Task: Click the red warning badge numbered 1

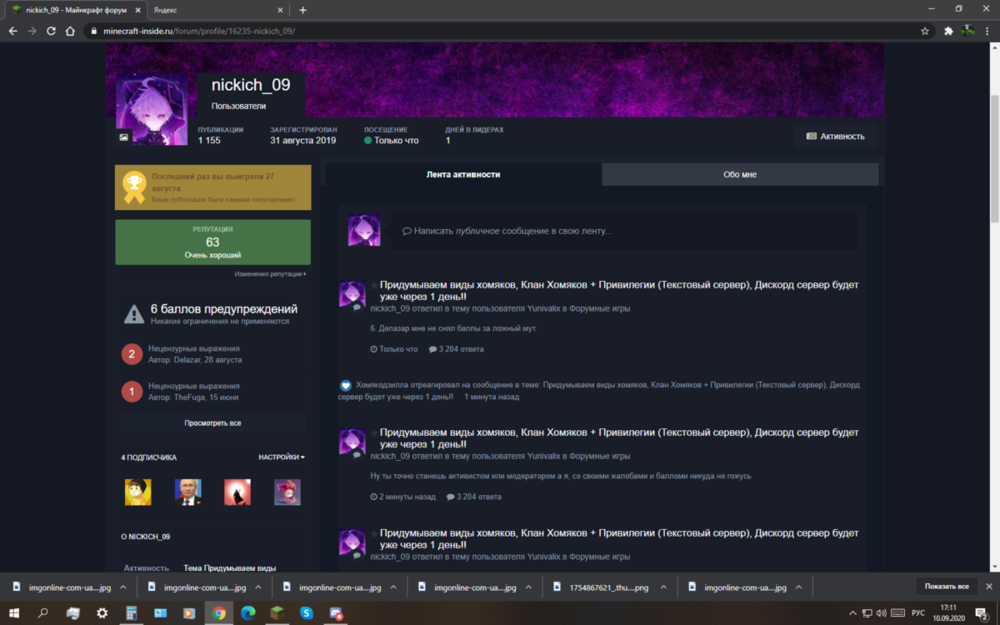Action: click(x=132, y=392)
